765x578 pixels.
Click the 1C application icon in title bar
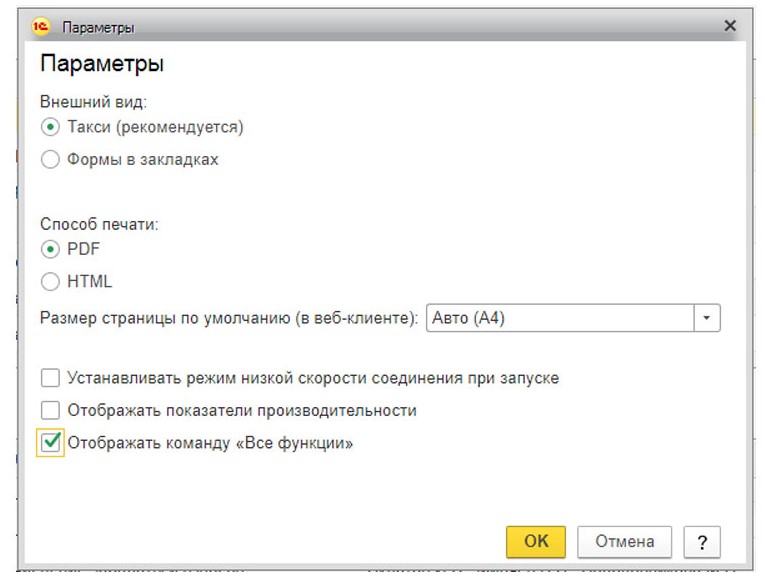[41, 27]
